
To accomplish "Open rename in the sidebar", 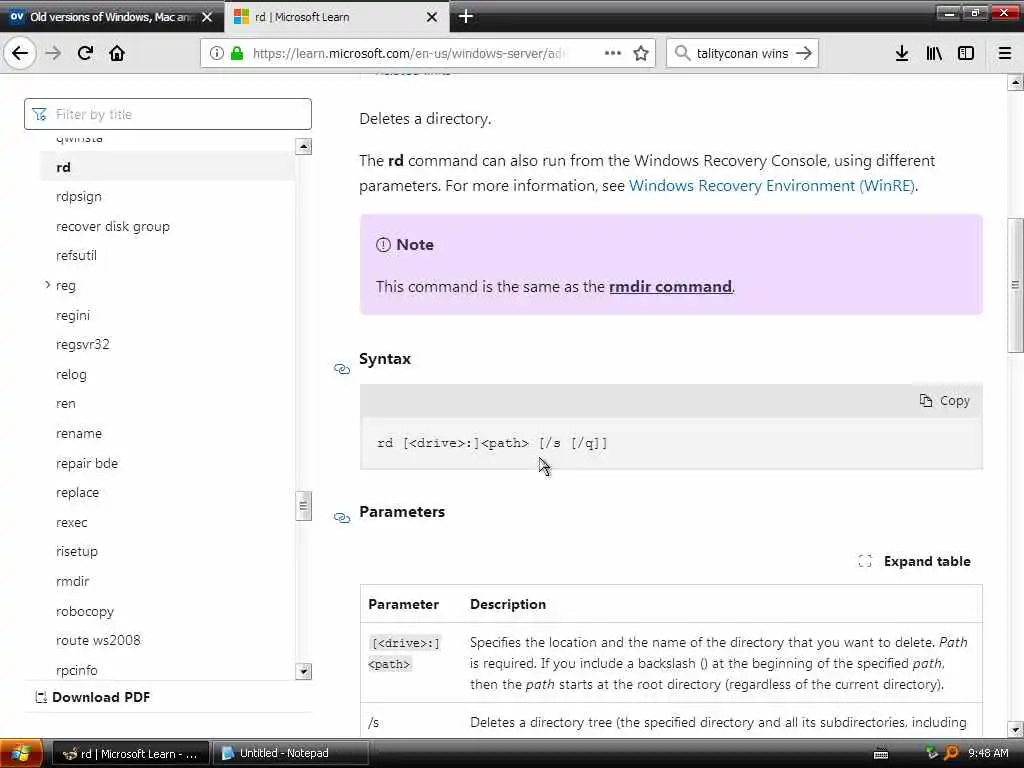I will (x=79, y=434).
